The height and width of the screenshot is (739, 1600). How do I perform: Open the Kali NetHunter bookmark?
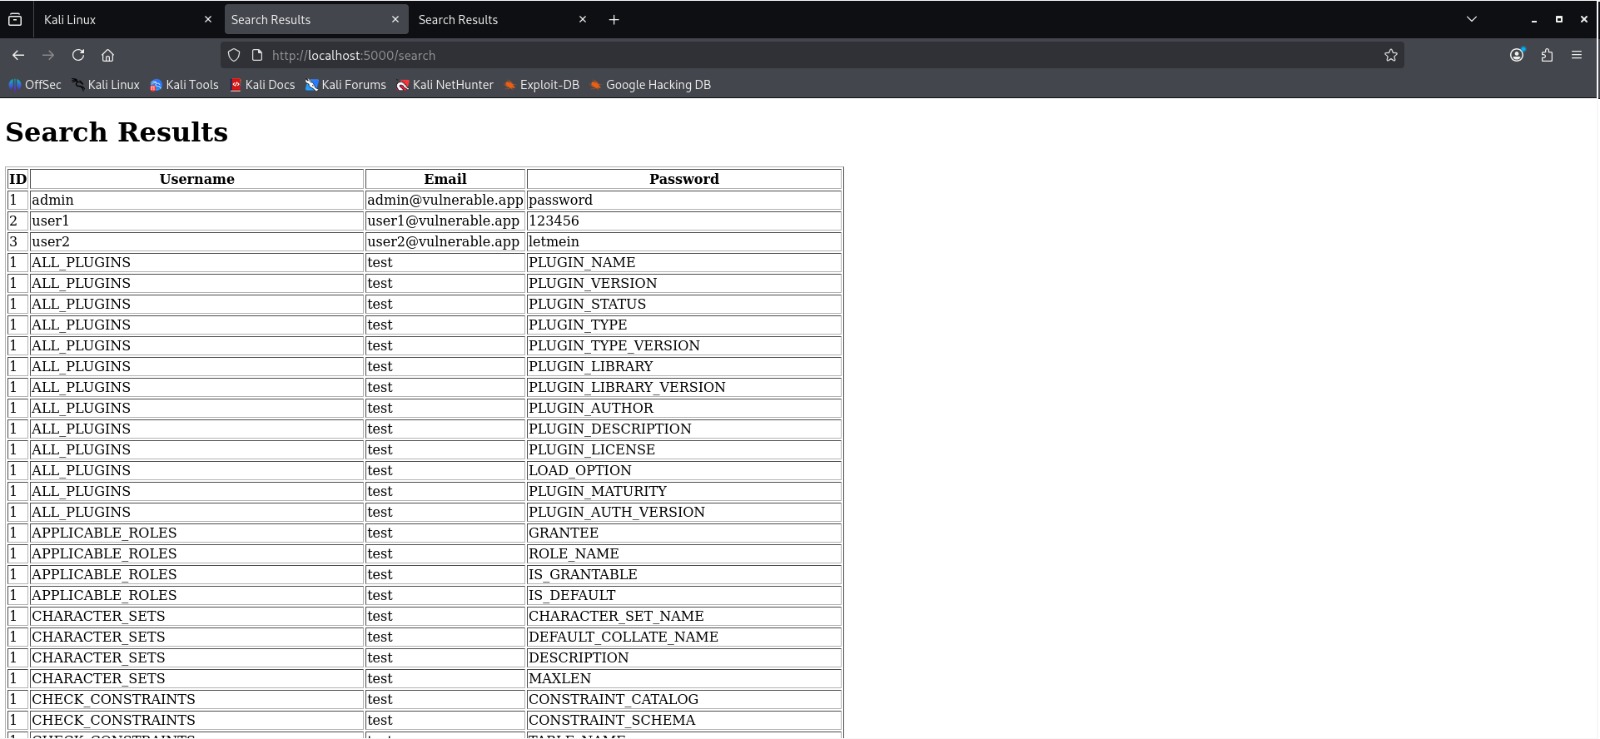(x=445, y=85)
